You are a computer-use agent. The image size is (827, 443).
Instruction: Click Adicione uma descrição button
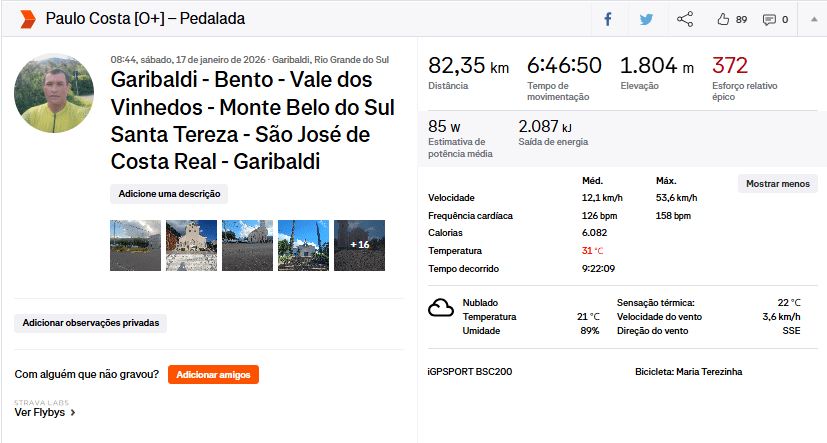coord(169,194)
